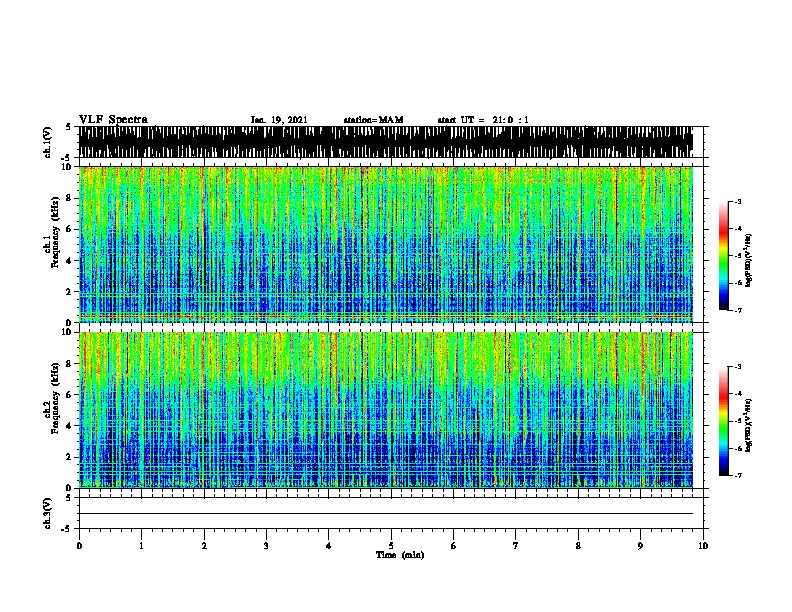
Task: Click the "3" tick on the time axis
Action: click(x=266, y=545)
